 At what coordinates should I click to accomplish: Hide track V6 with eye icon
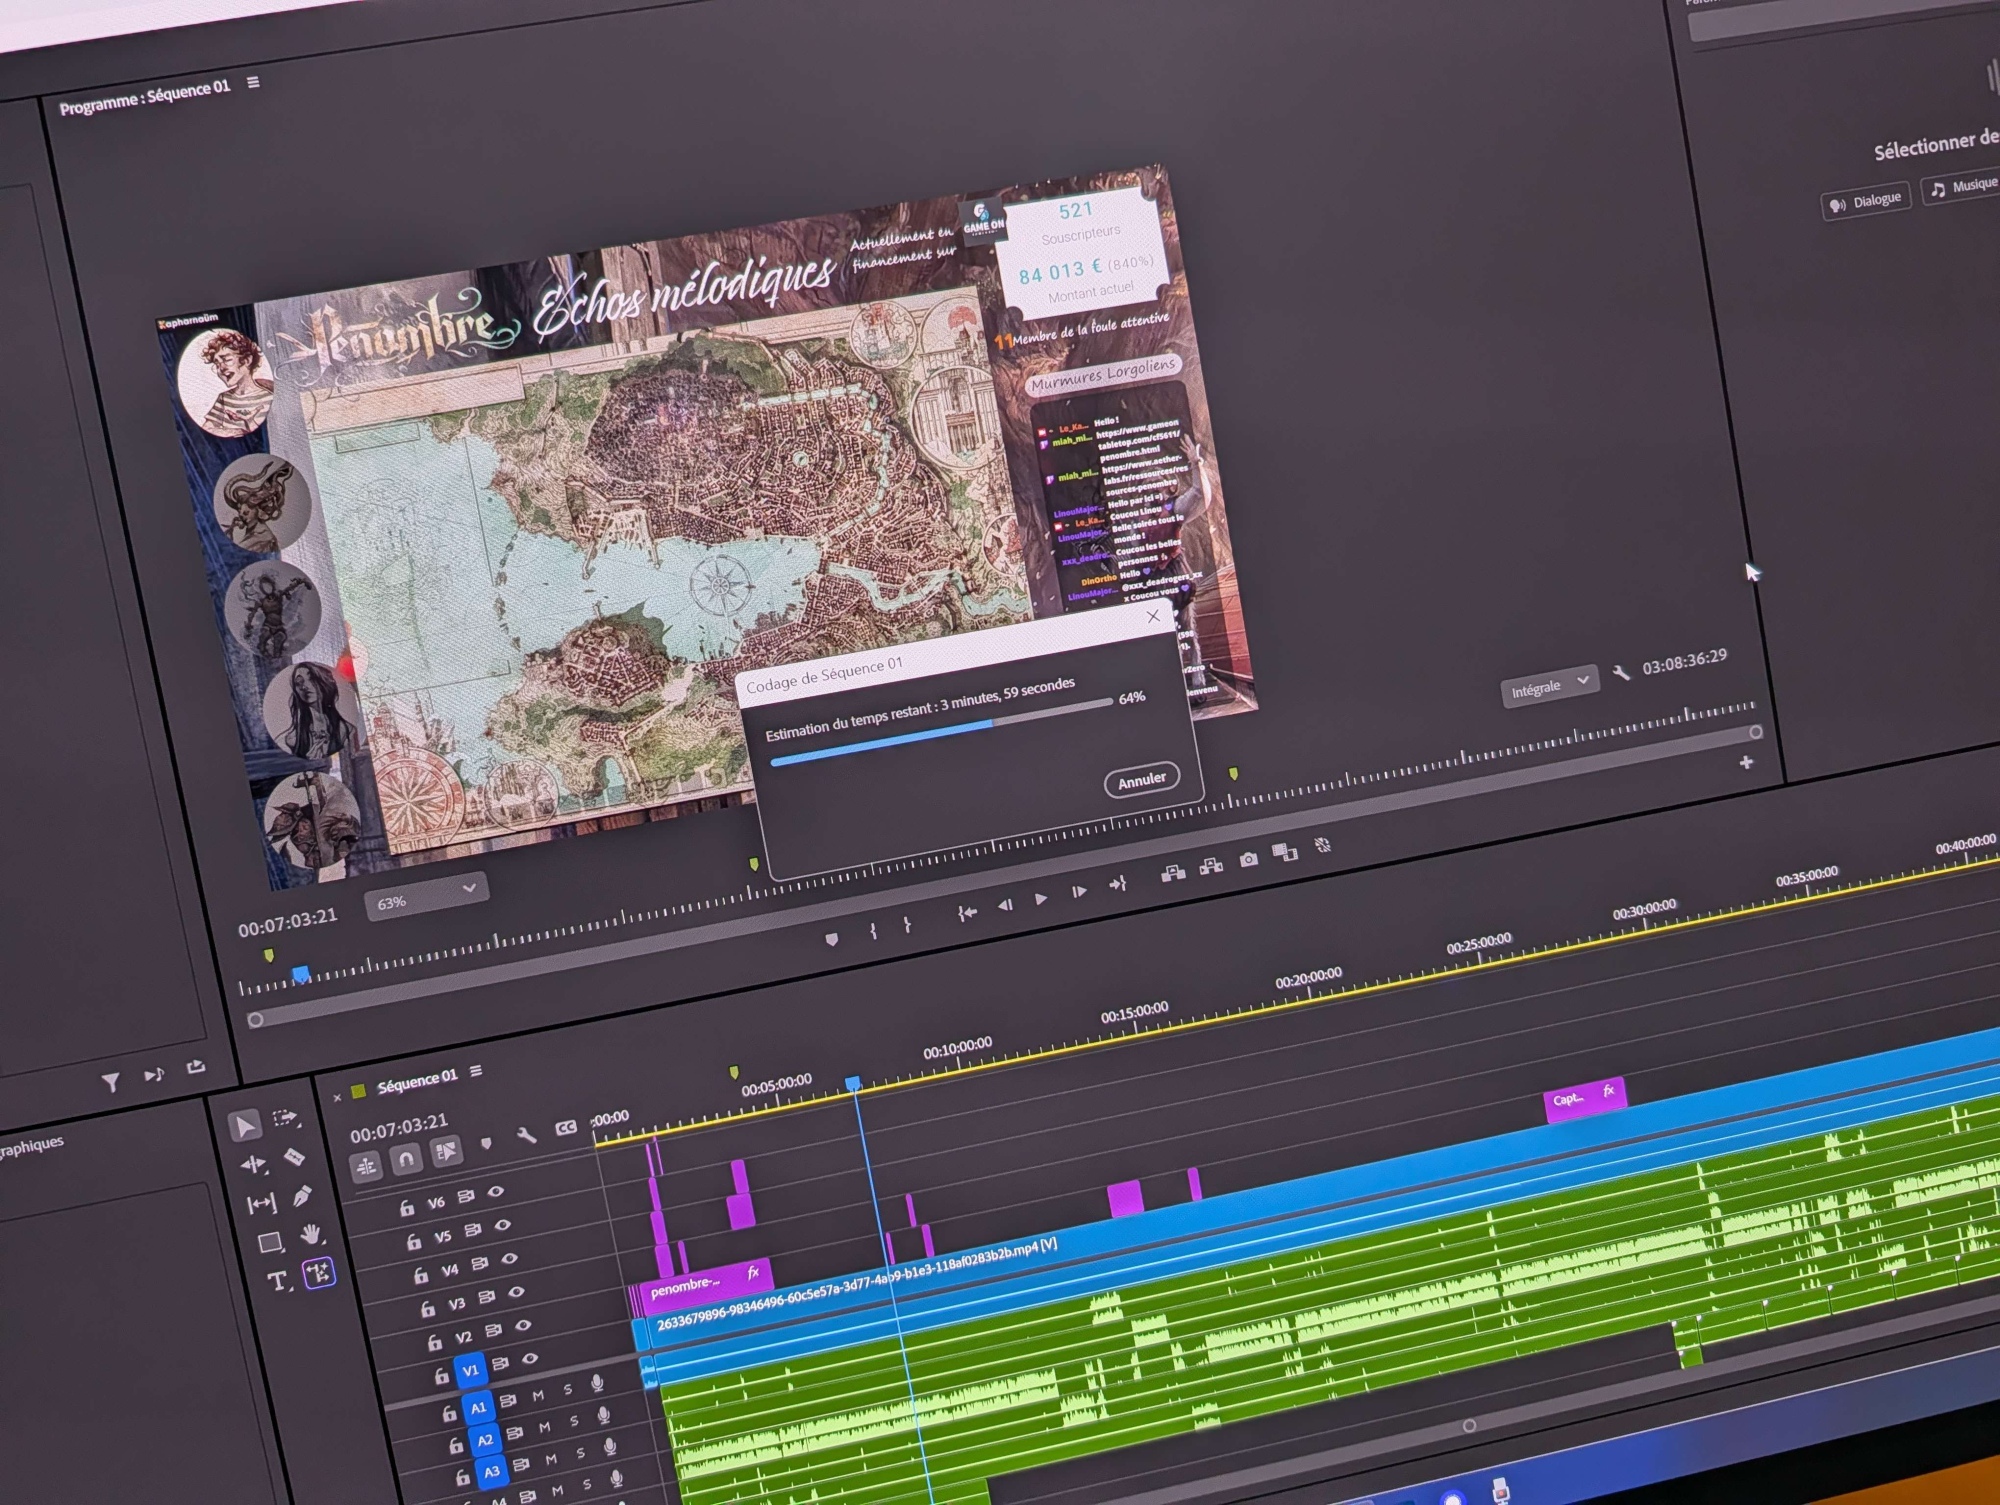click(x=496, y=1192)
